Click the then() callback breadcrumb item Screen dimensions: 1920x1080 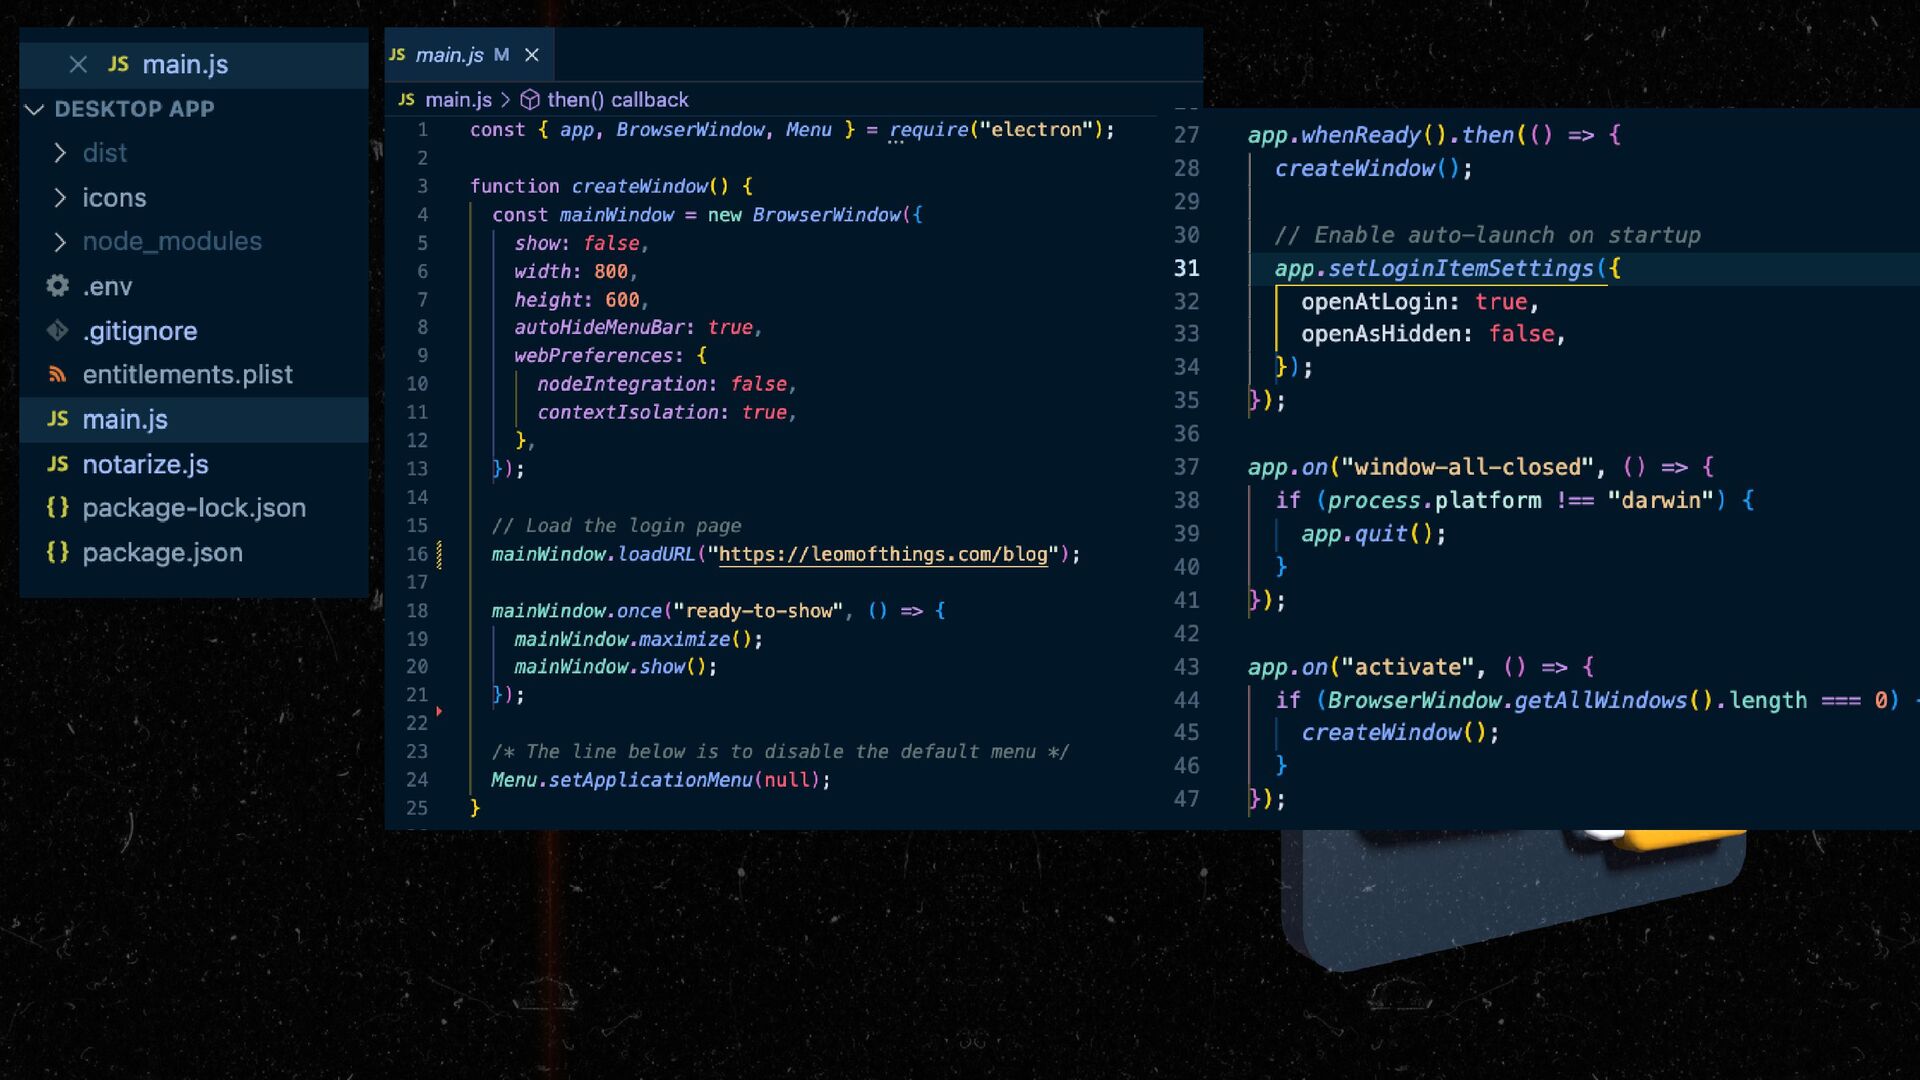click(617, 100)
